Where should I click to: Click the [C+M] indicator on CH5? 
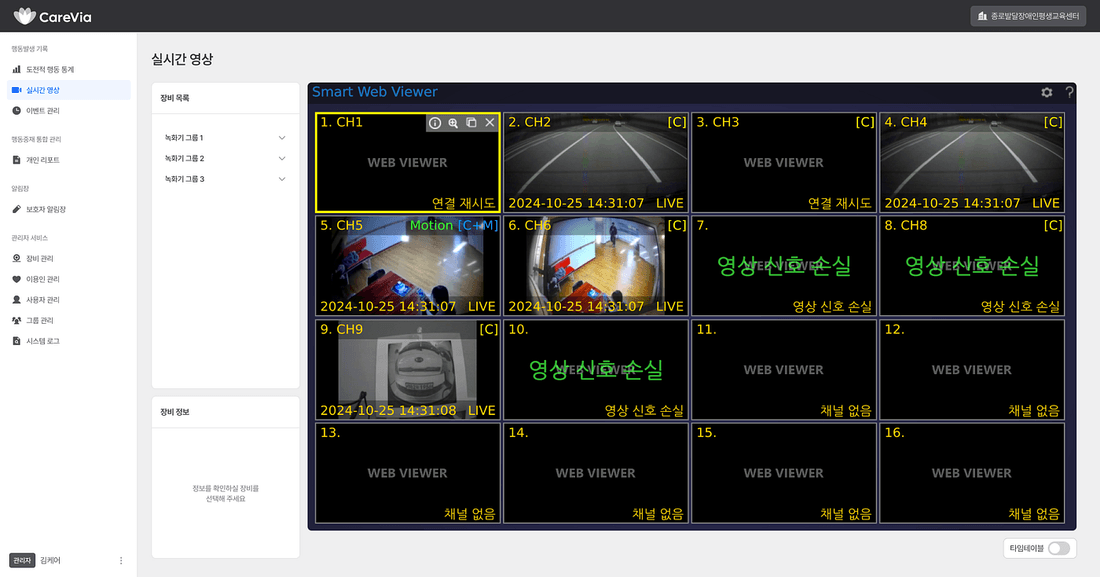478,225
